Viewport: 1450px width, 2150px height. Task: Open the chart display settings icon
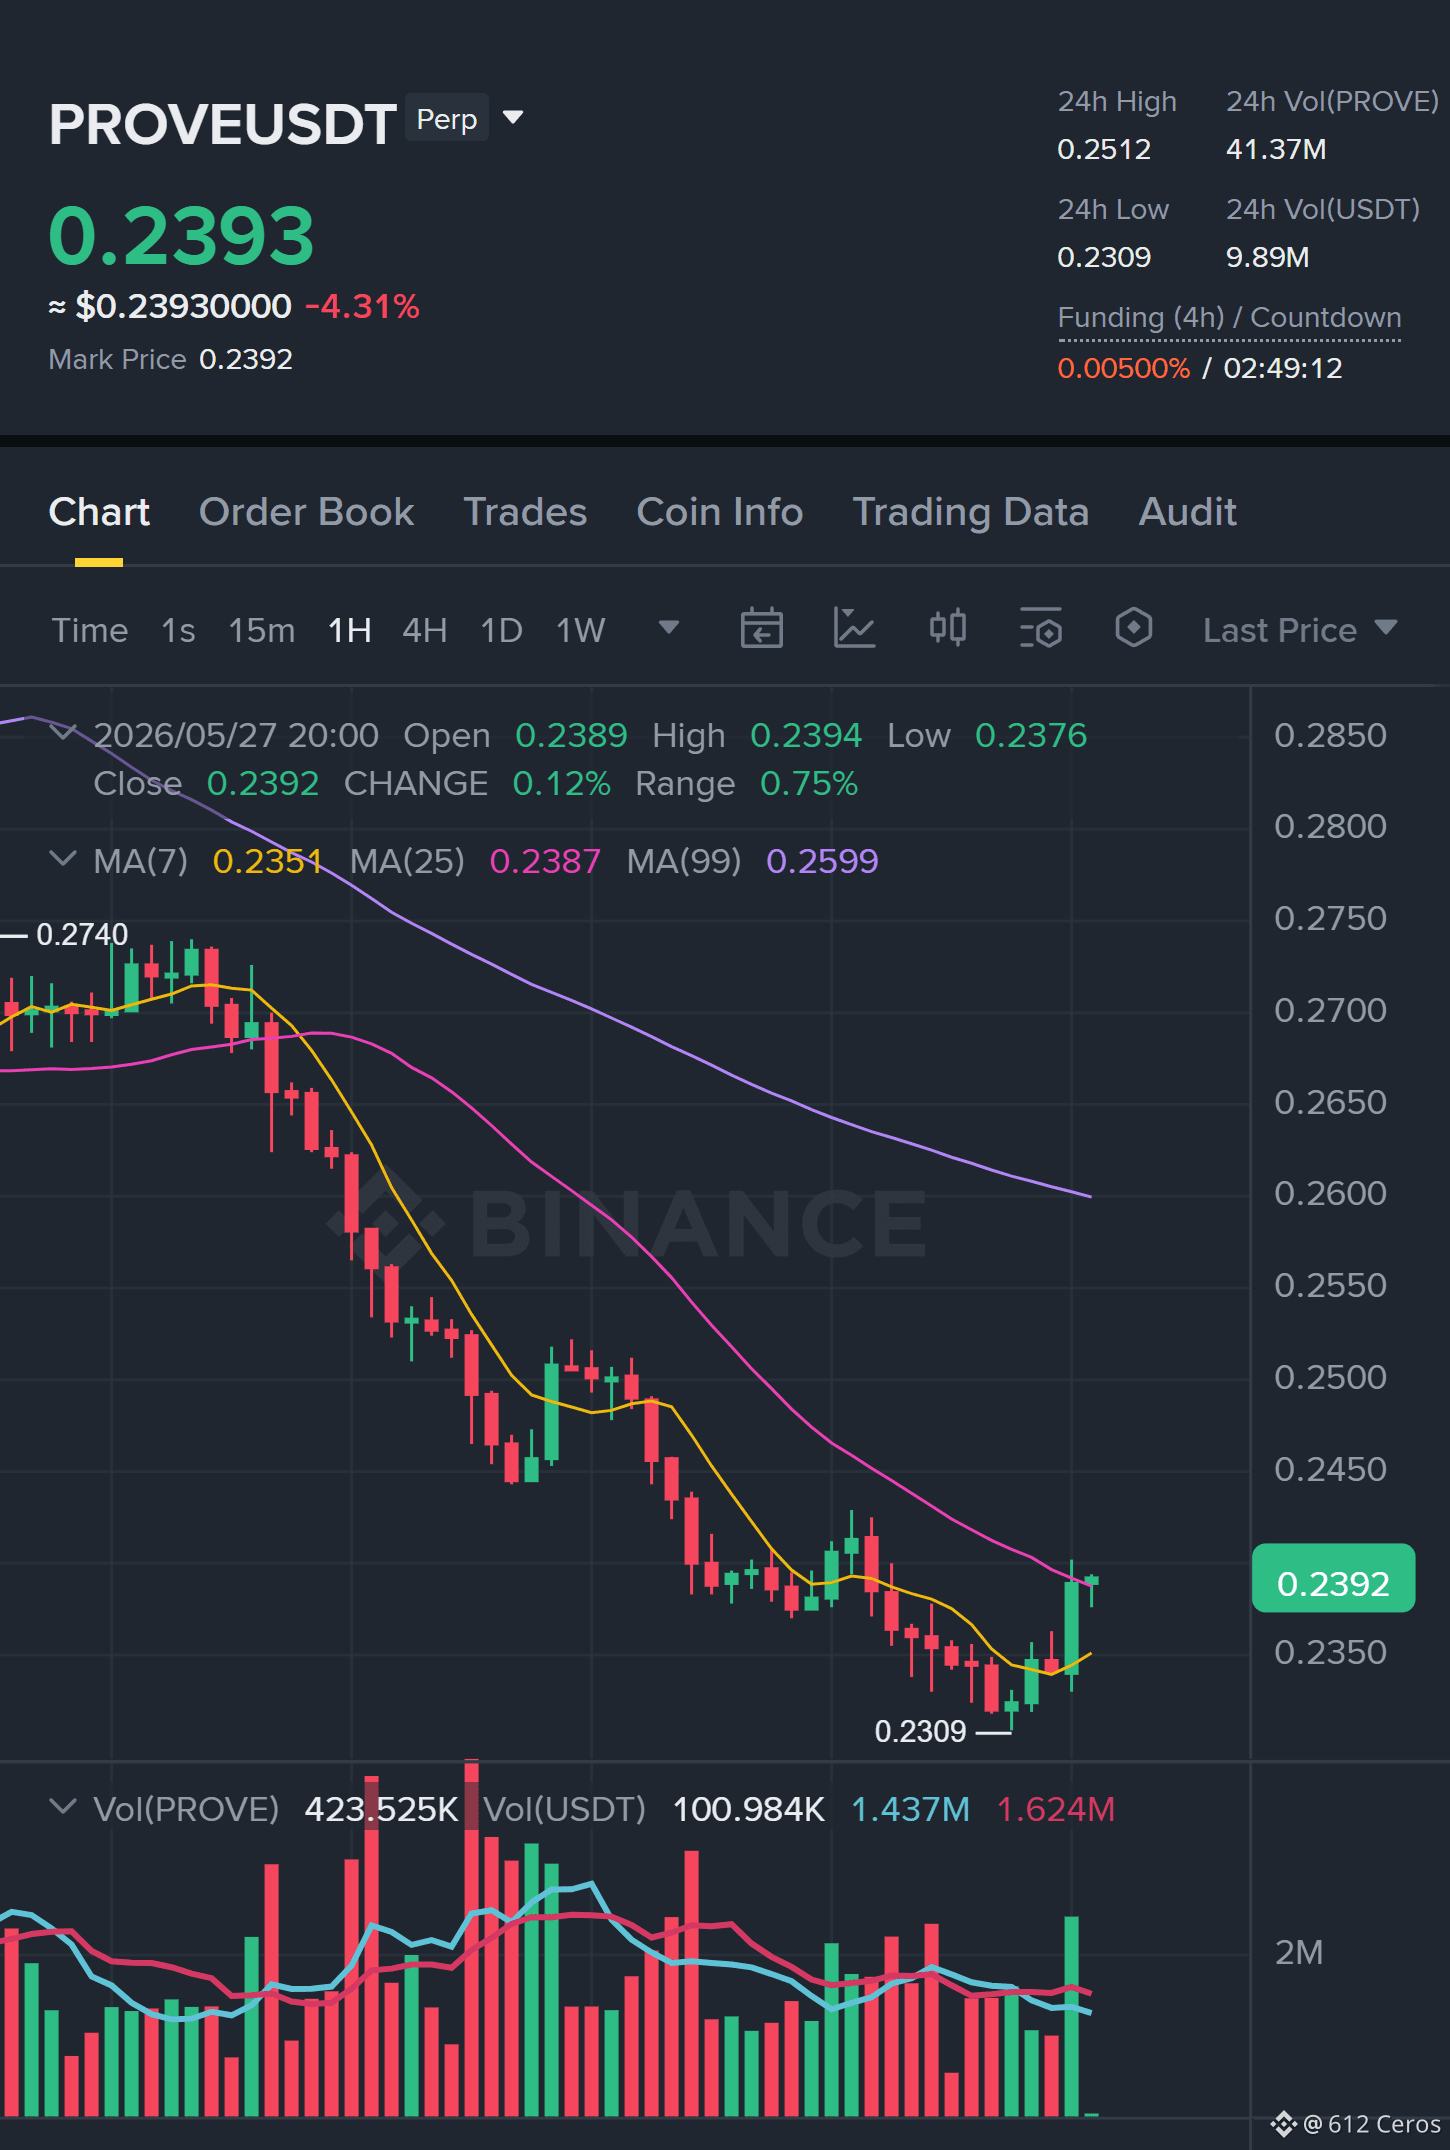click(x=1040, y=629)
